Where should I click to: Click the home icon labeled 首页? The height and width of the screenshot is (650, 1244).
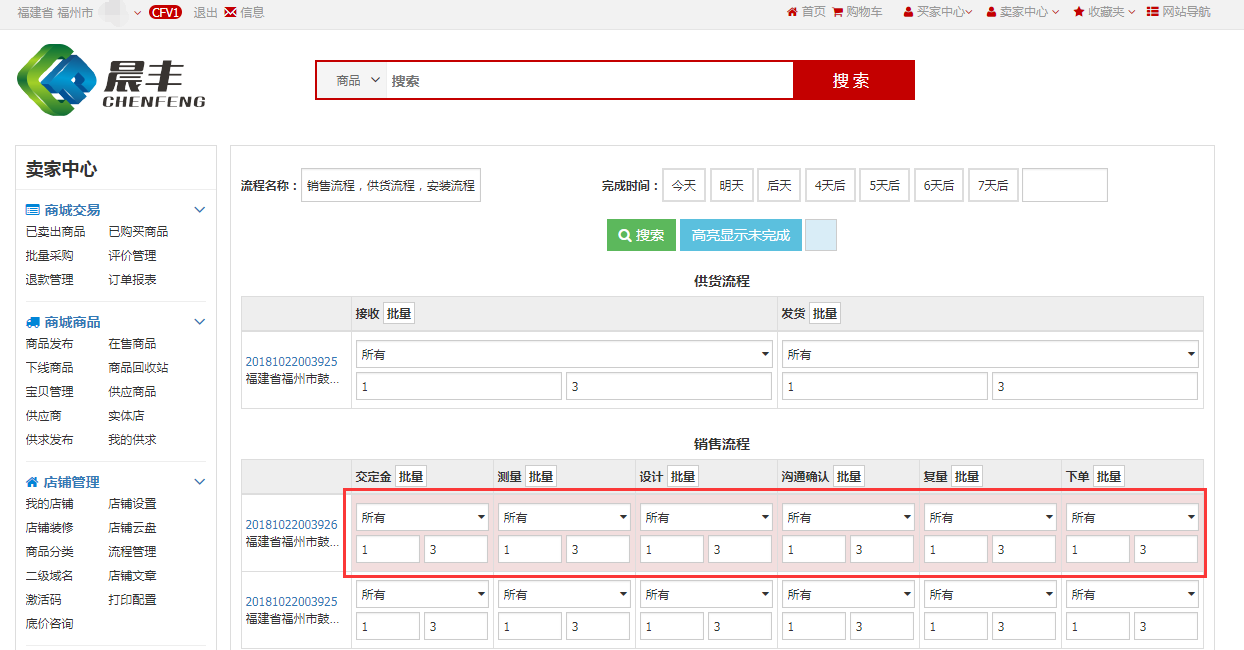pyautogui.click(x=792, y=12)
